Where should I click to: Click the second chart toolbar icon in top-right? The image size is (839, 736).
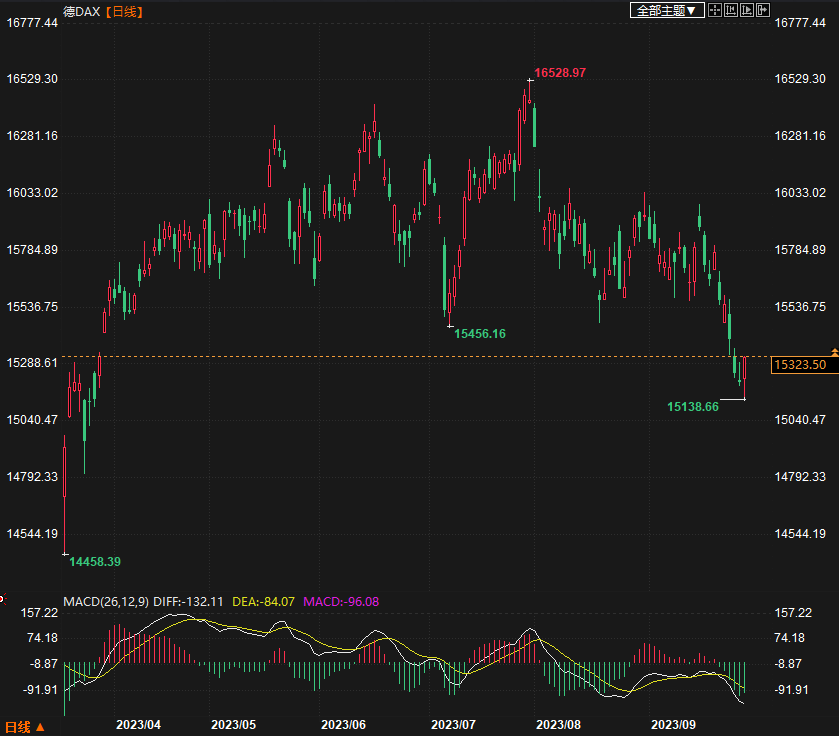[x=731, y=10]
